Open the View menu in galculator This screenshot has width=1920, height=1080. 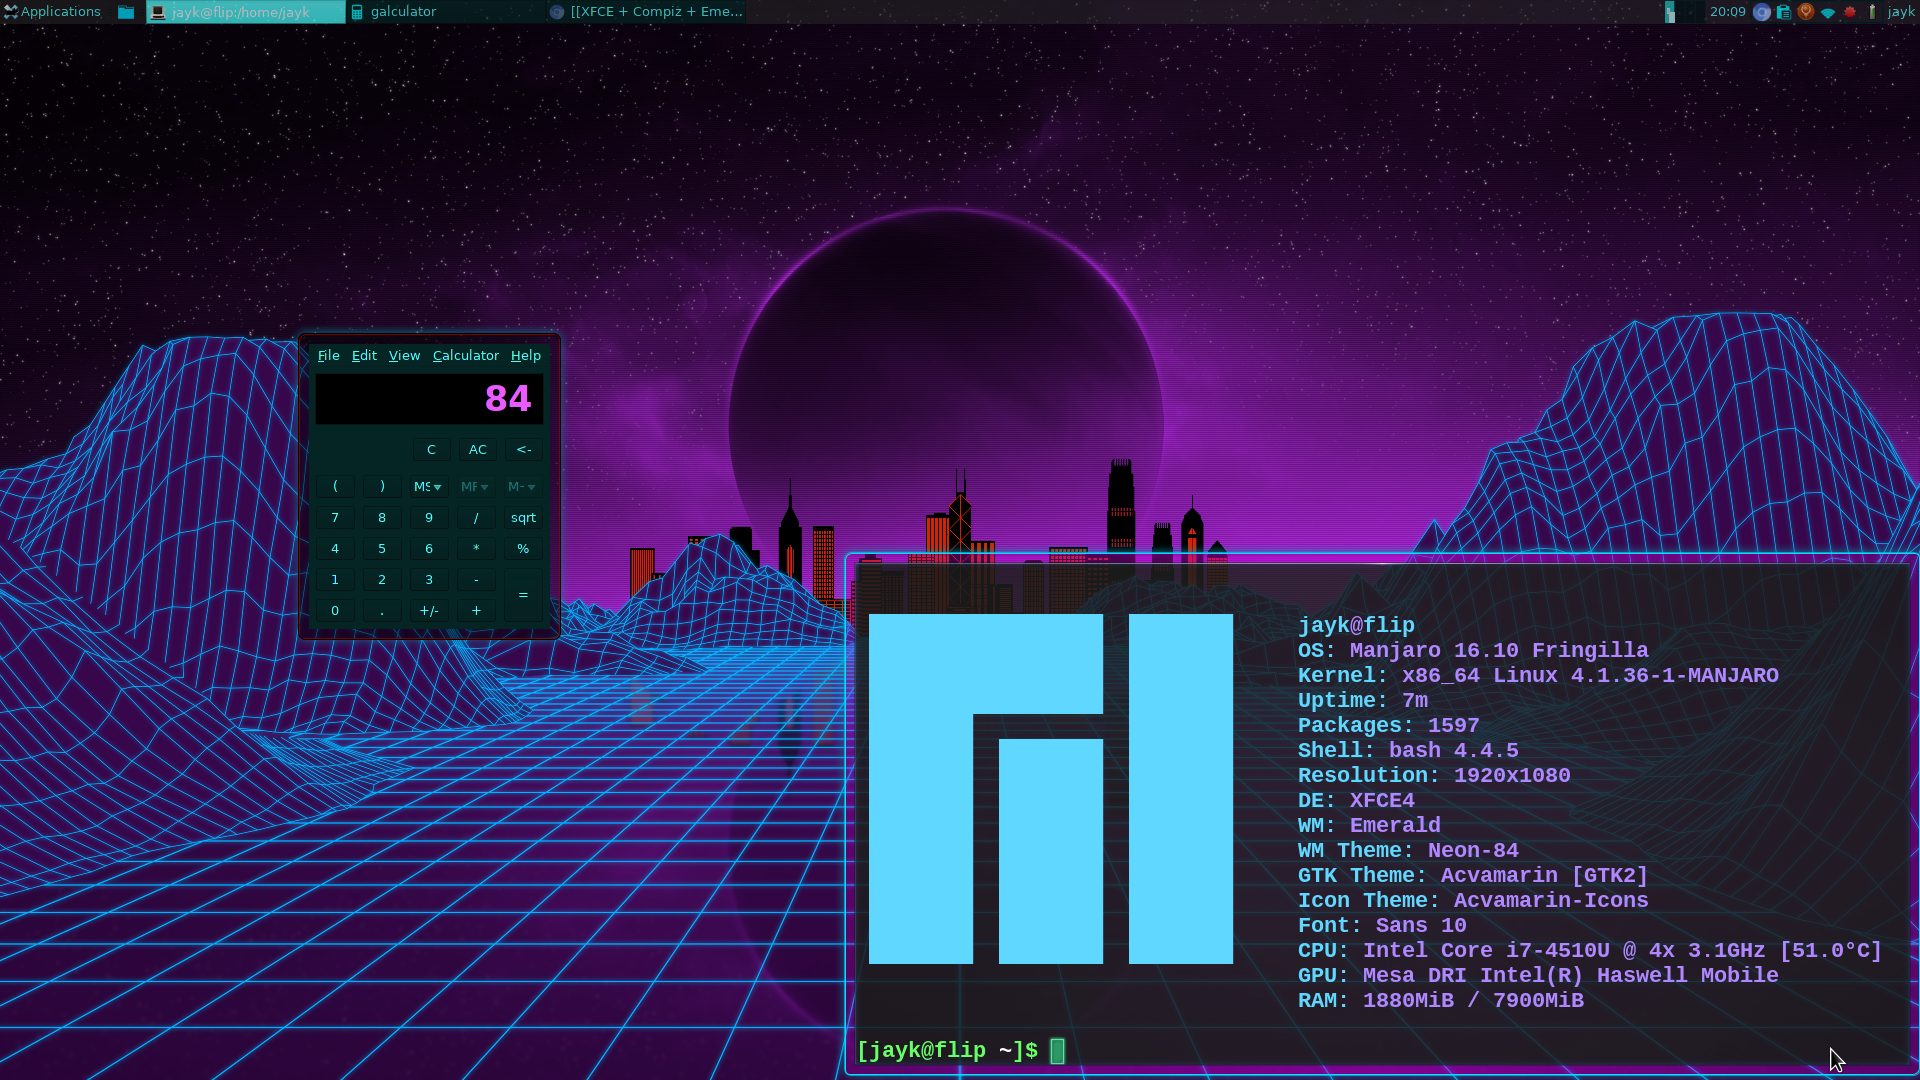pos(404,355)
